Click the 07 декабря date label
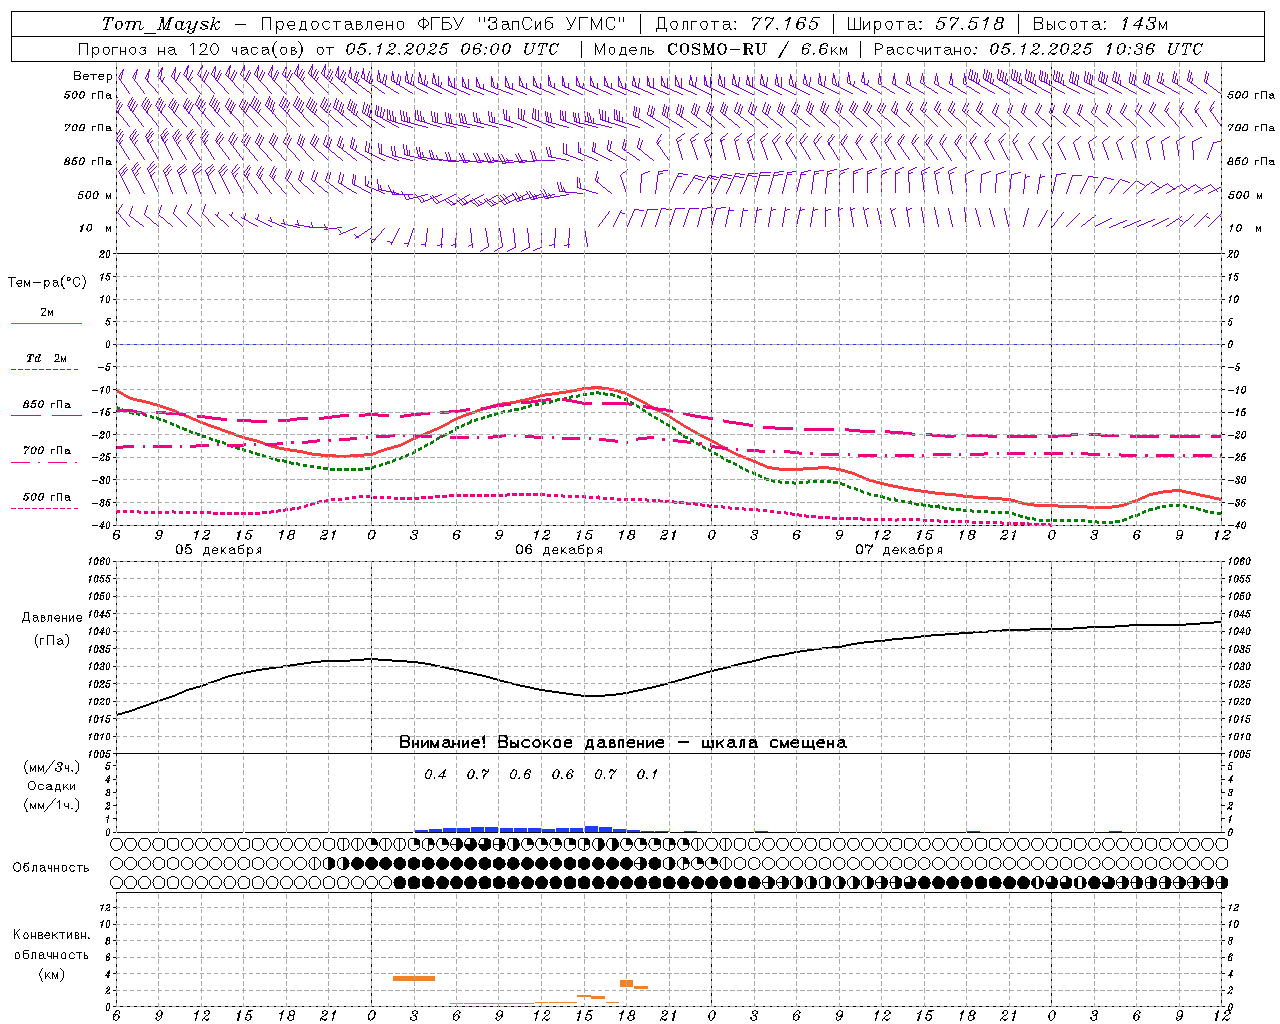The image size is (1280, 1024). click(x=899, y=550)
